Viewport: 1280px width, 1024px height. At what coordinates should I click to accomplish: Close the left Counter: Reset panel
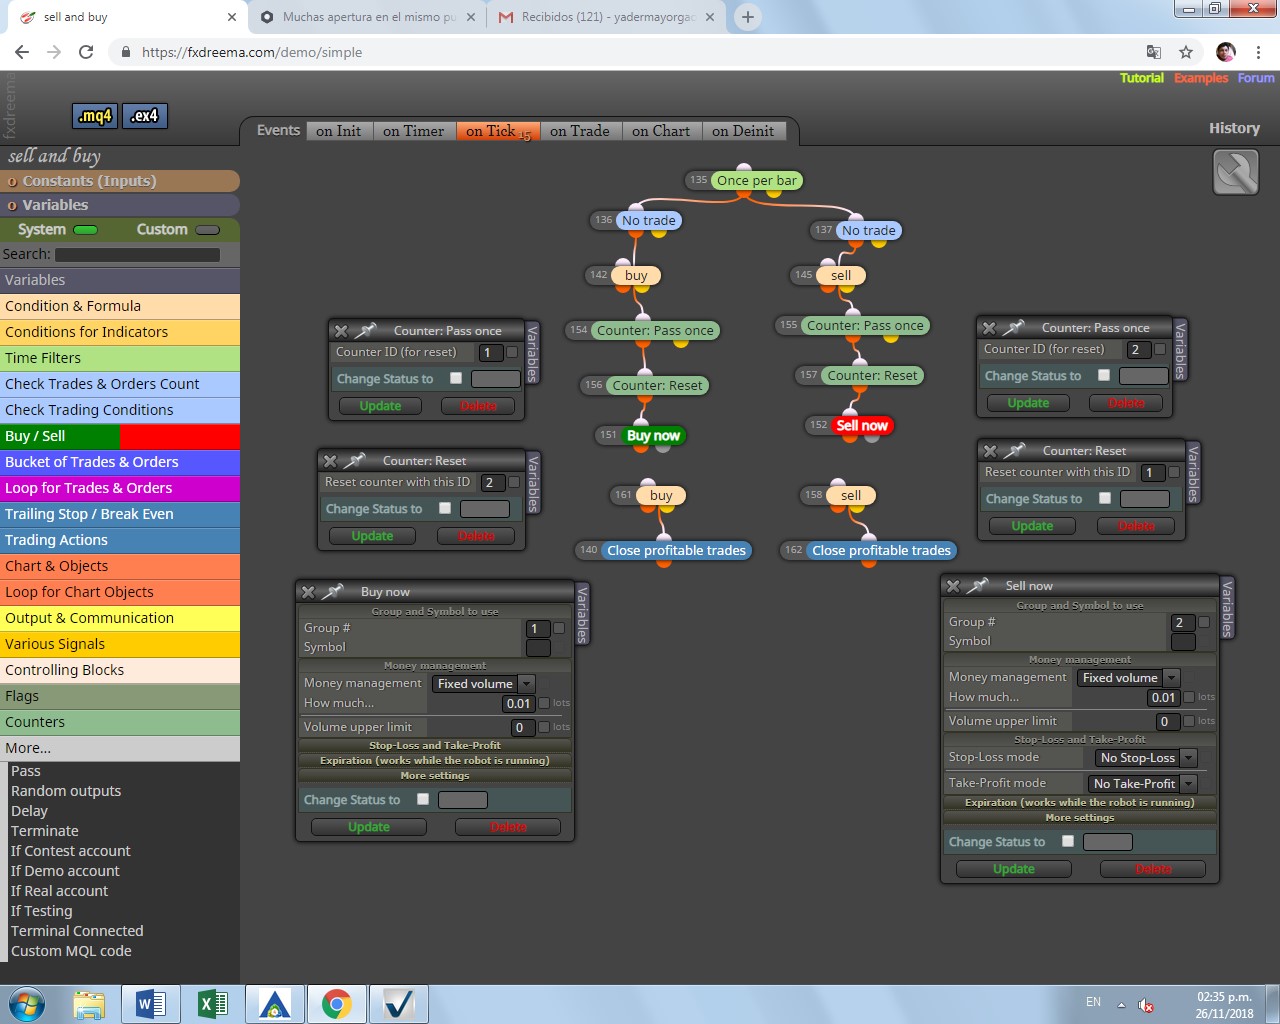click(x=330, y=461)
